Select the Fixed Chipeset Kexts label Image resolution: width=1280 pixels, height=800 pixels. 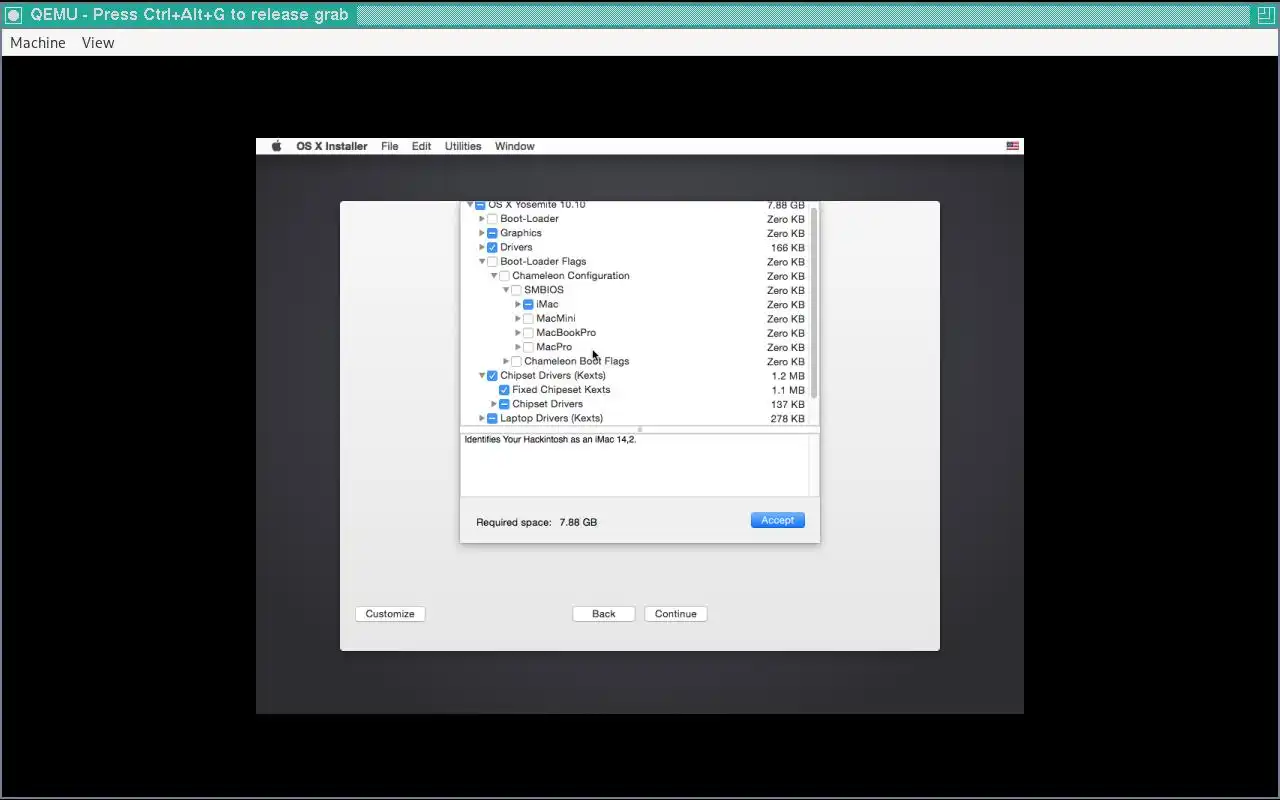point(561,390)
